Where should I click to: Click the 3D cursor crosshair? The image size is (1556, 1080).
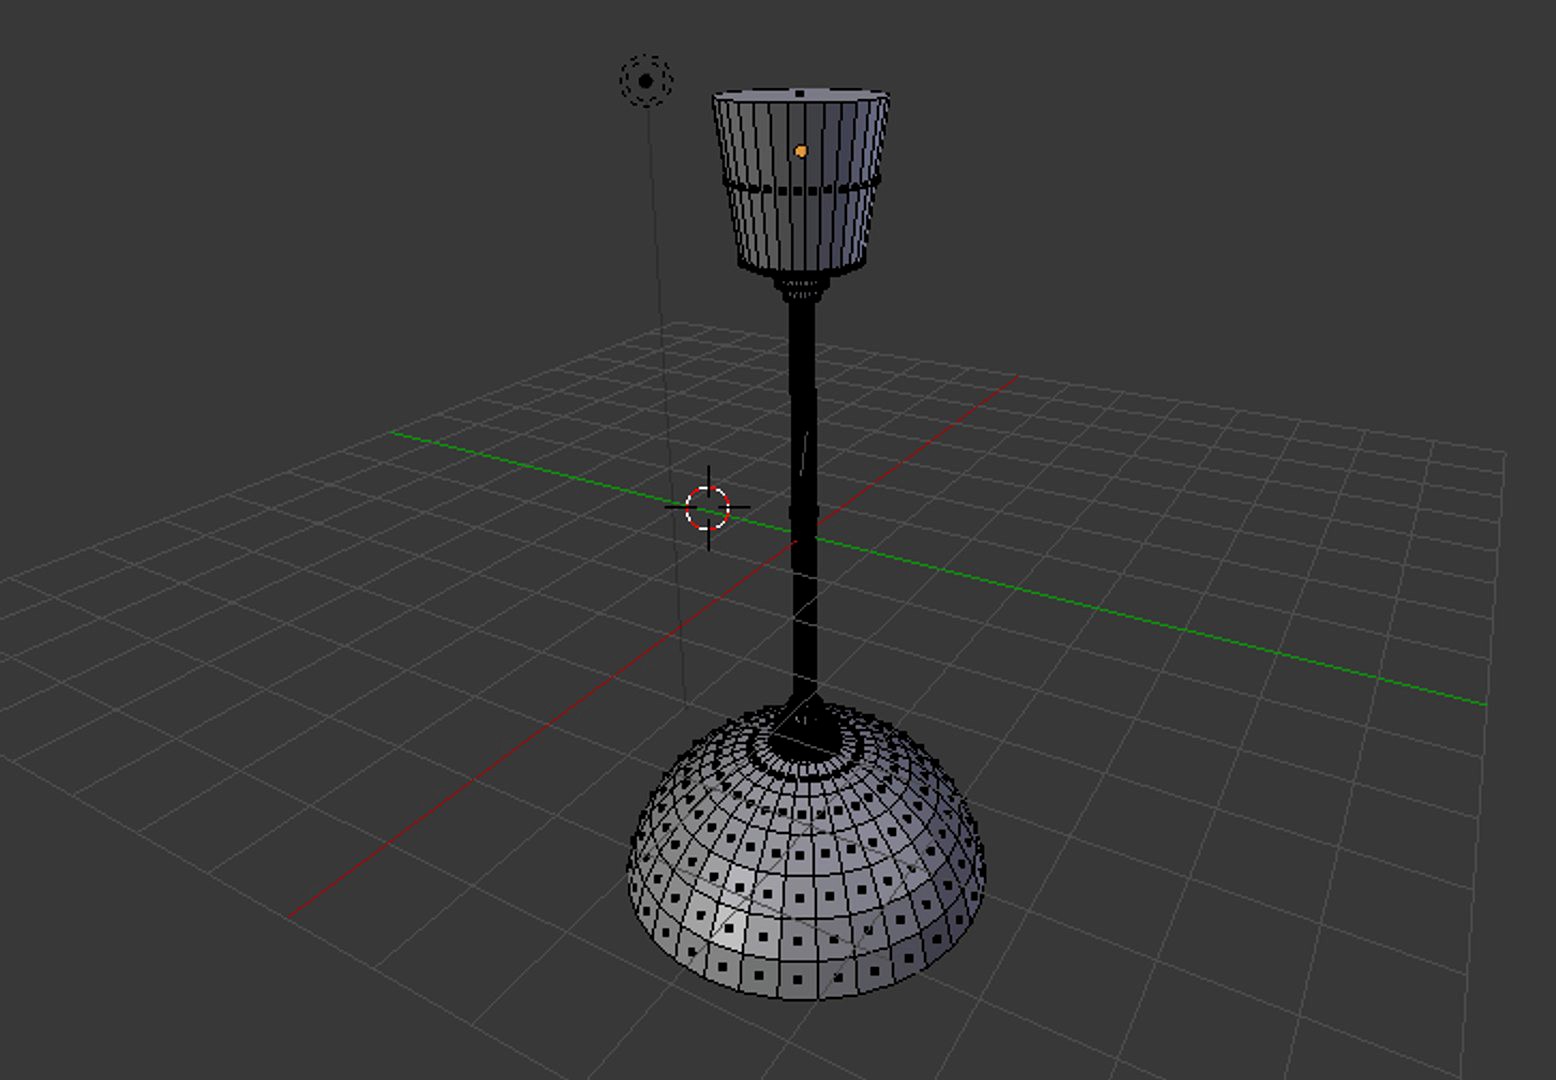click(x=708, y=508)
